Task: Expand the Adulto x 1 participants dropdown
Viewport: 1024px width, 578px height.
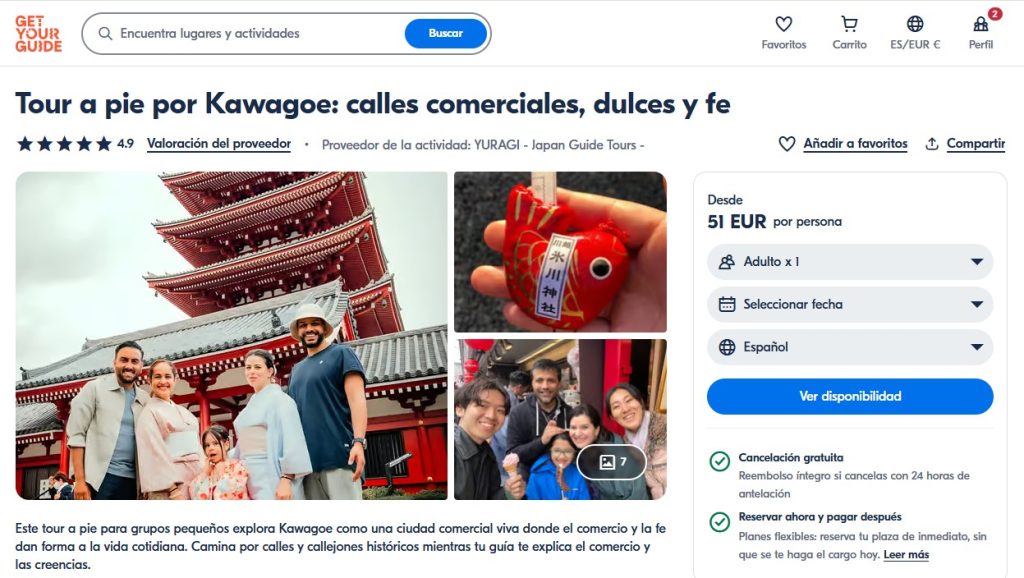Action: tap(850, 262)
